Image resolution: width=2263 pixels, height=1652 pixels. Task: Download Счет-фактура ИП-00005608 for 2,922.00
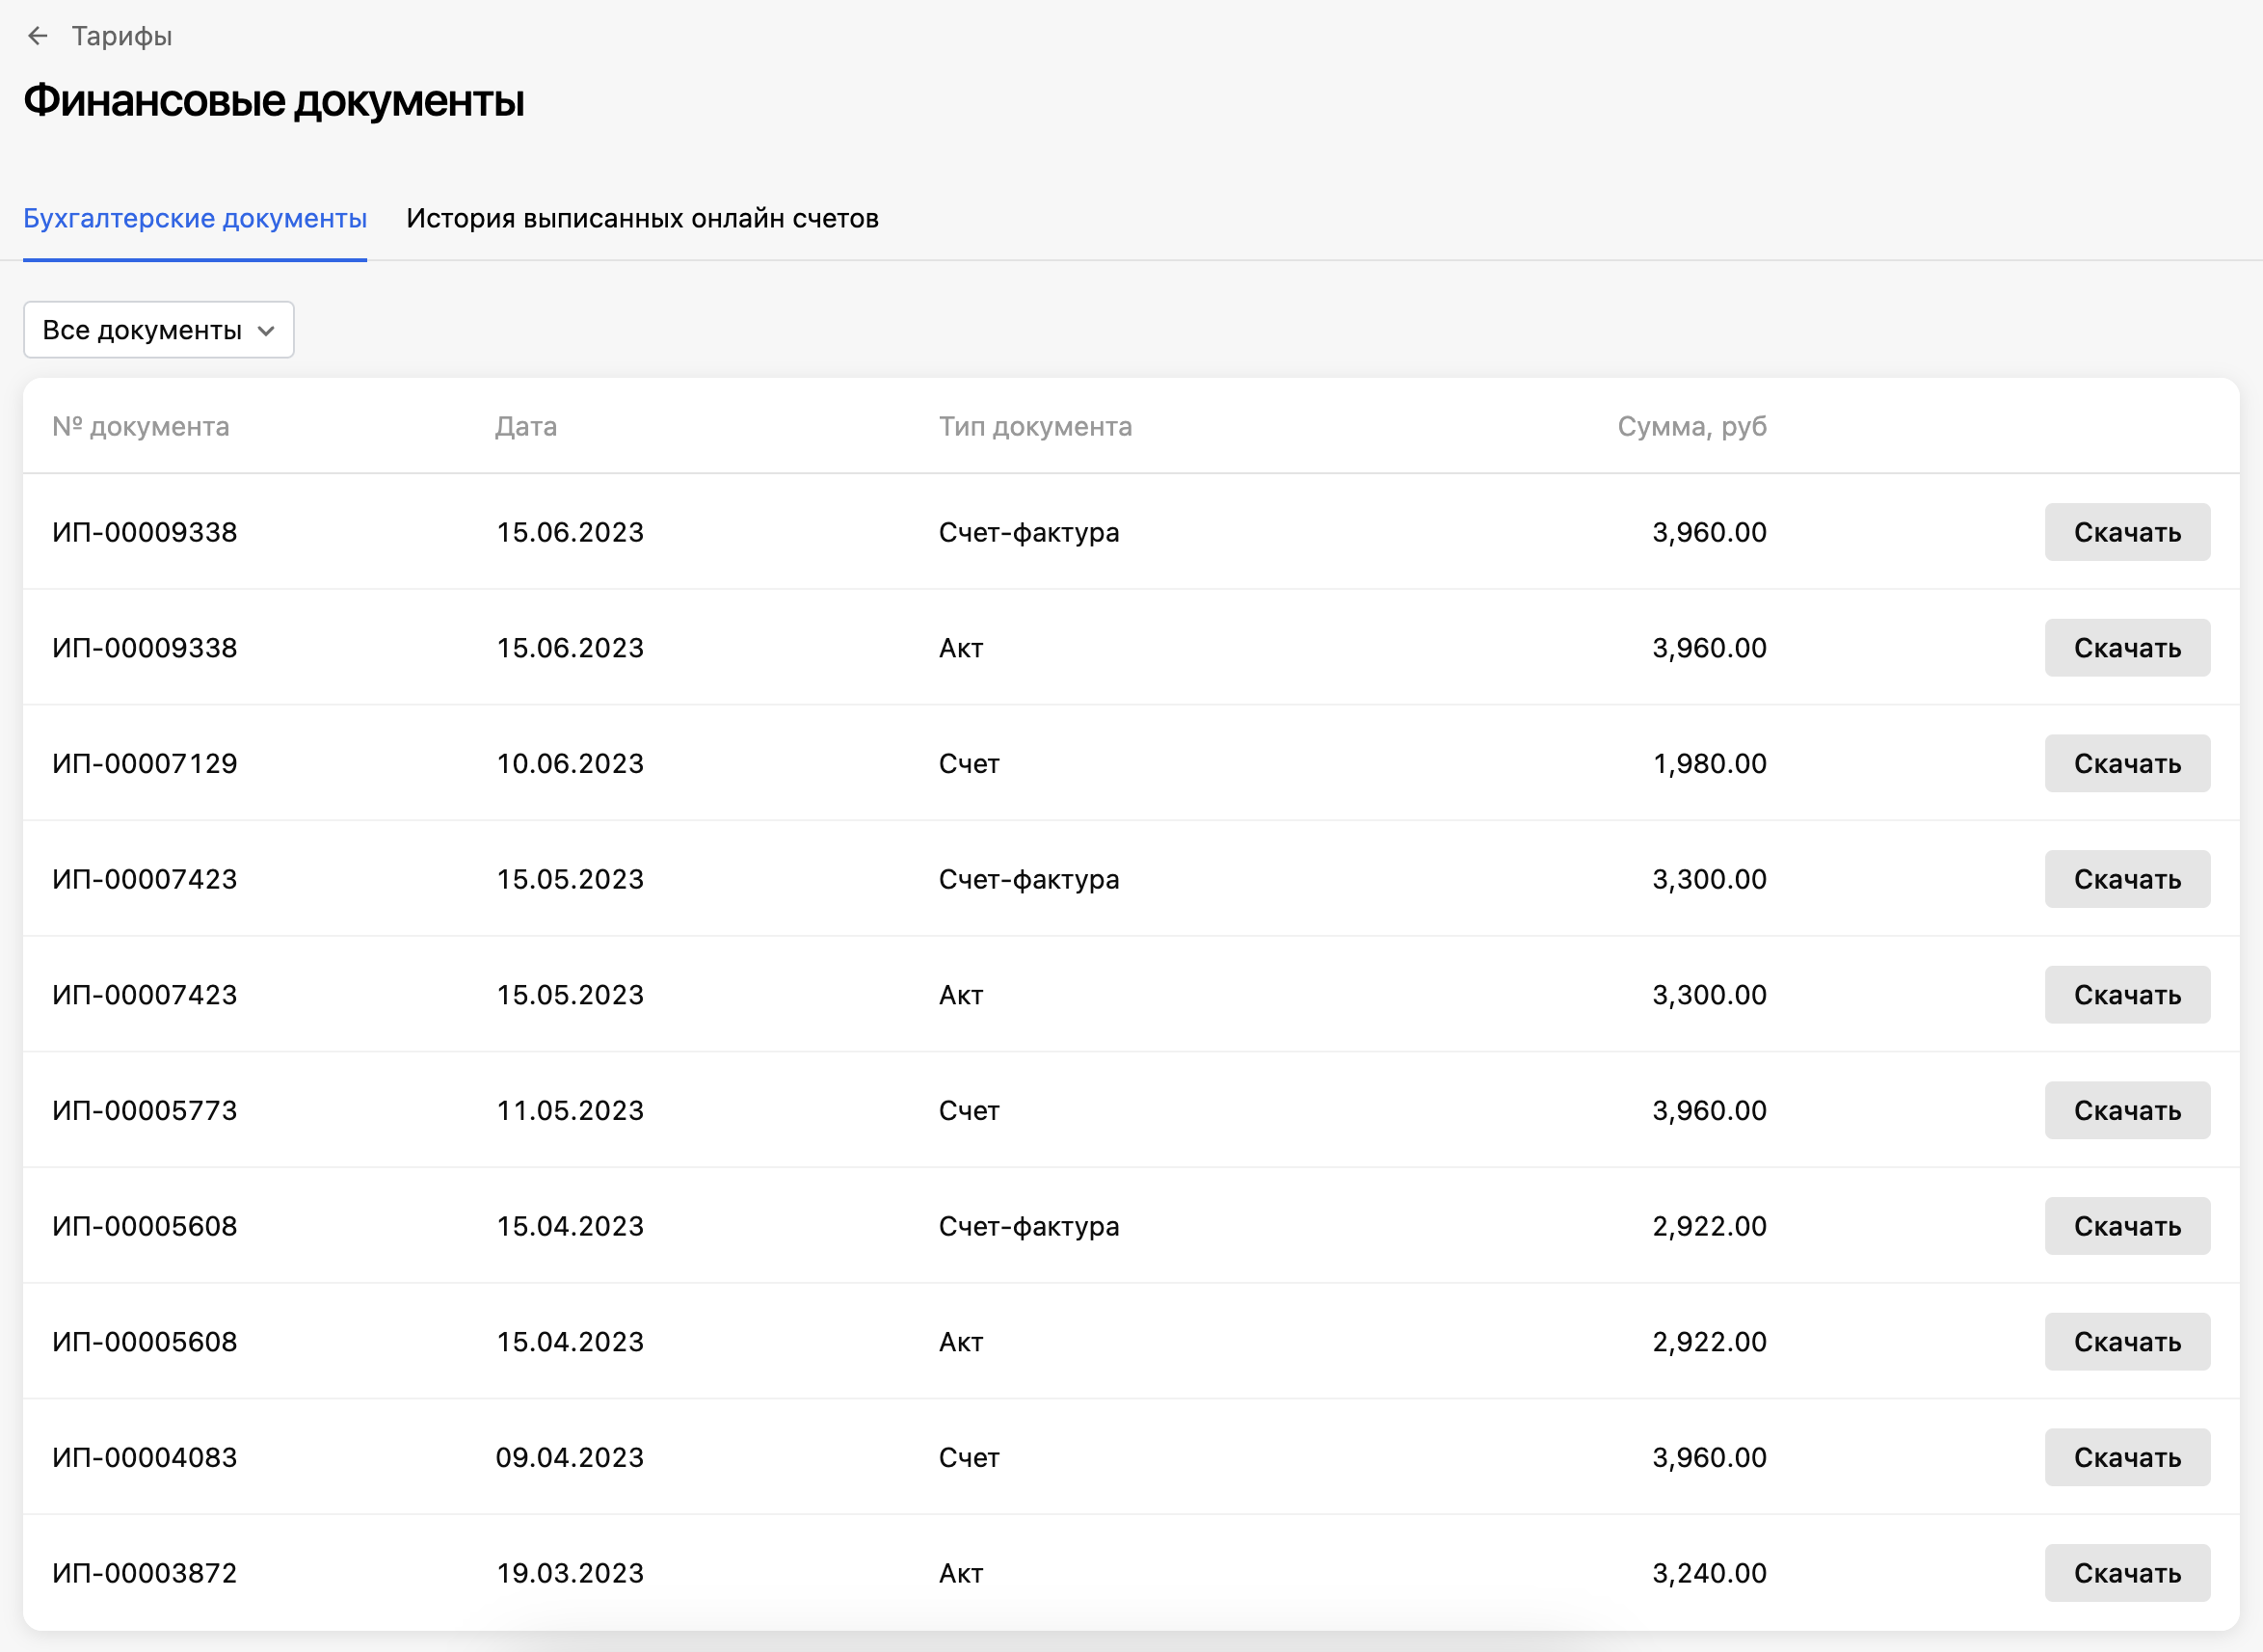[2126, 1226]
